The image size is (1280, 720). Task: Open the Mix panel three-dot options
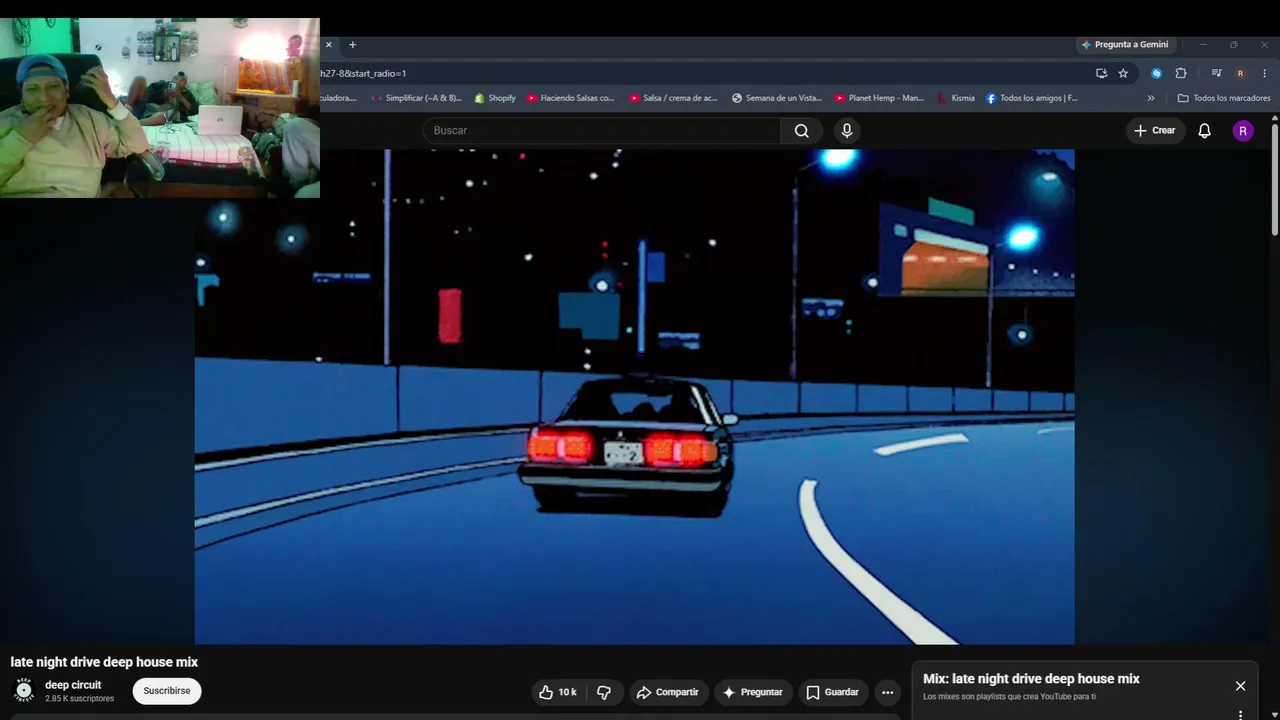tap(1240, 715)
